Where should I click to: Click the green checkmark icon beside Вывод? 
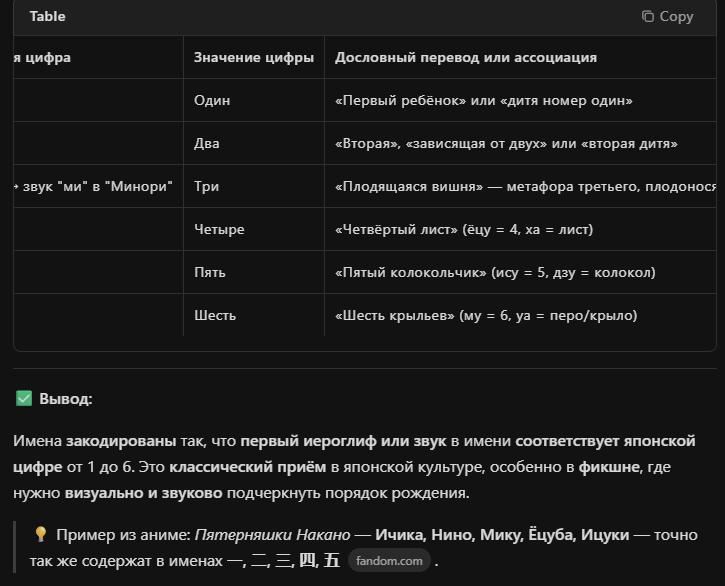(x=24, y=399)
